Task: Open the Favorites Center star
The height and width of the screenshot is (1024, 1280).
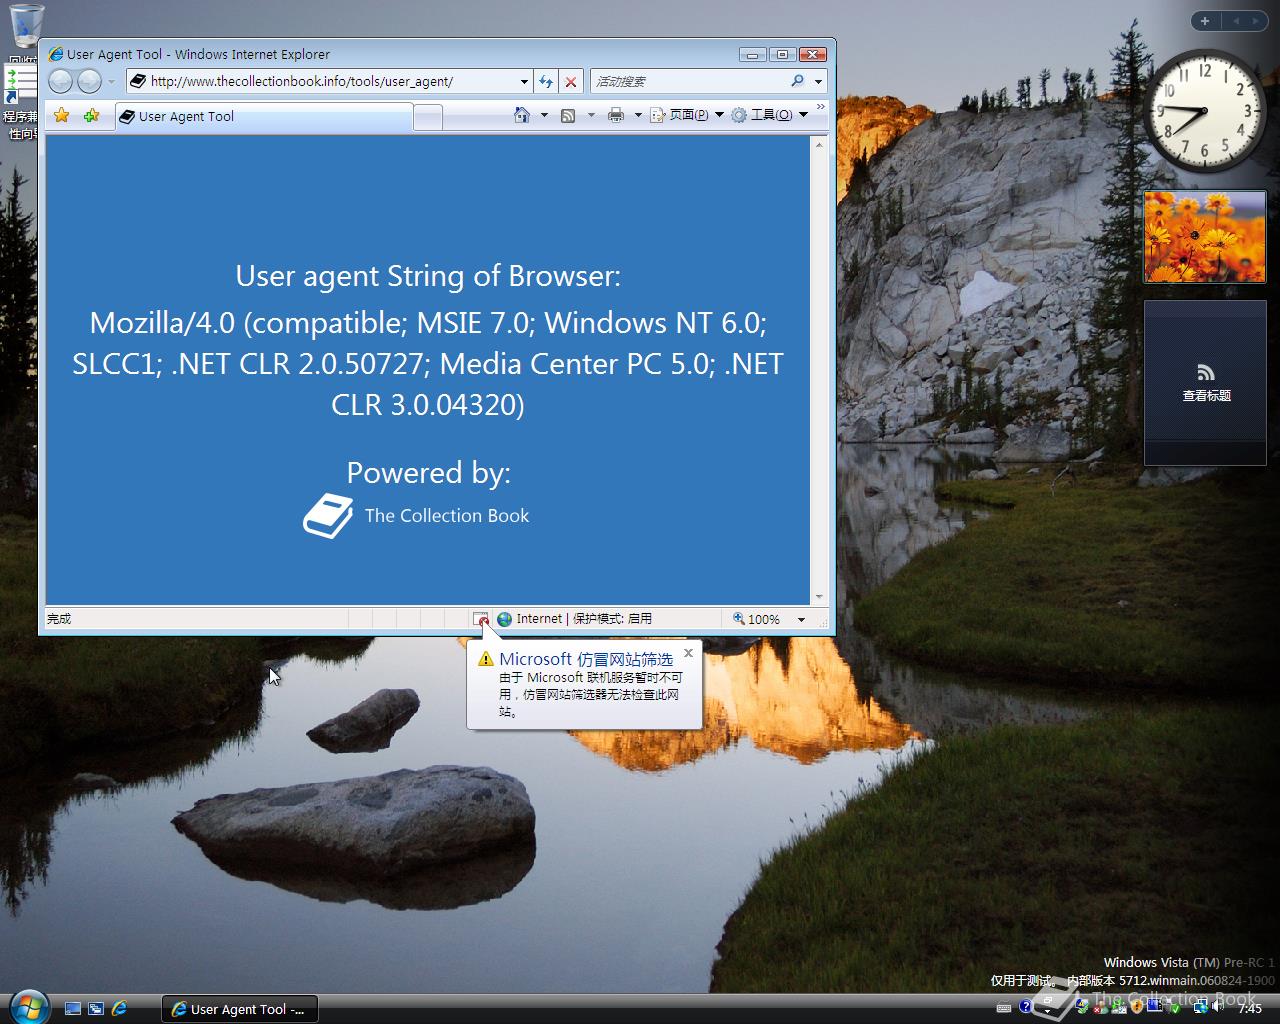Action: 62,116
